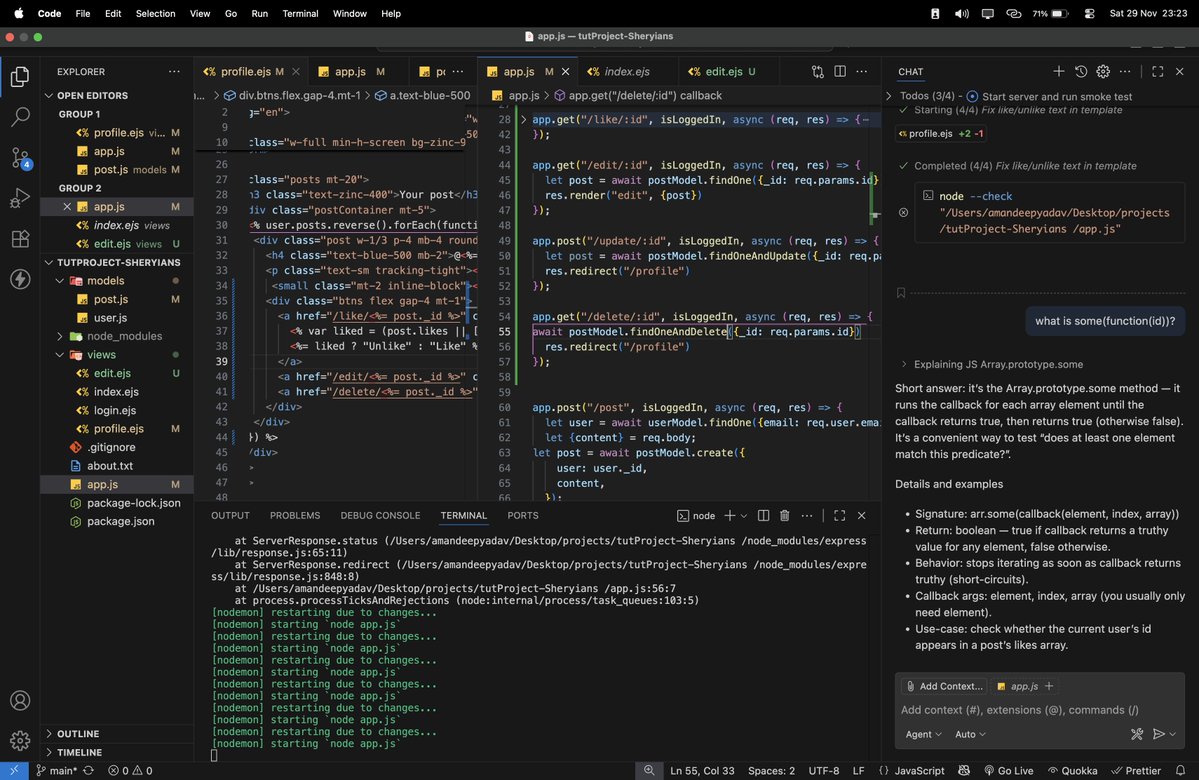Open the Selection menu
1199x780 pixels.
click(155, 13)
